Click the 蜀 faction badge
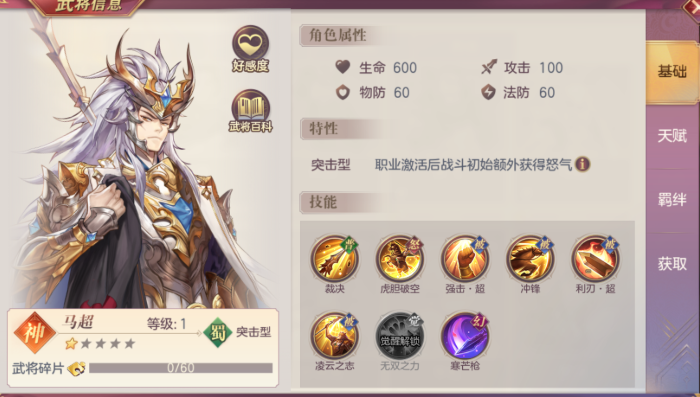Screen dimensions: 700x397 pyautogui.click(x=217, y=332)
